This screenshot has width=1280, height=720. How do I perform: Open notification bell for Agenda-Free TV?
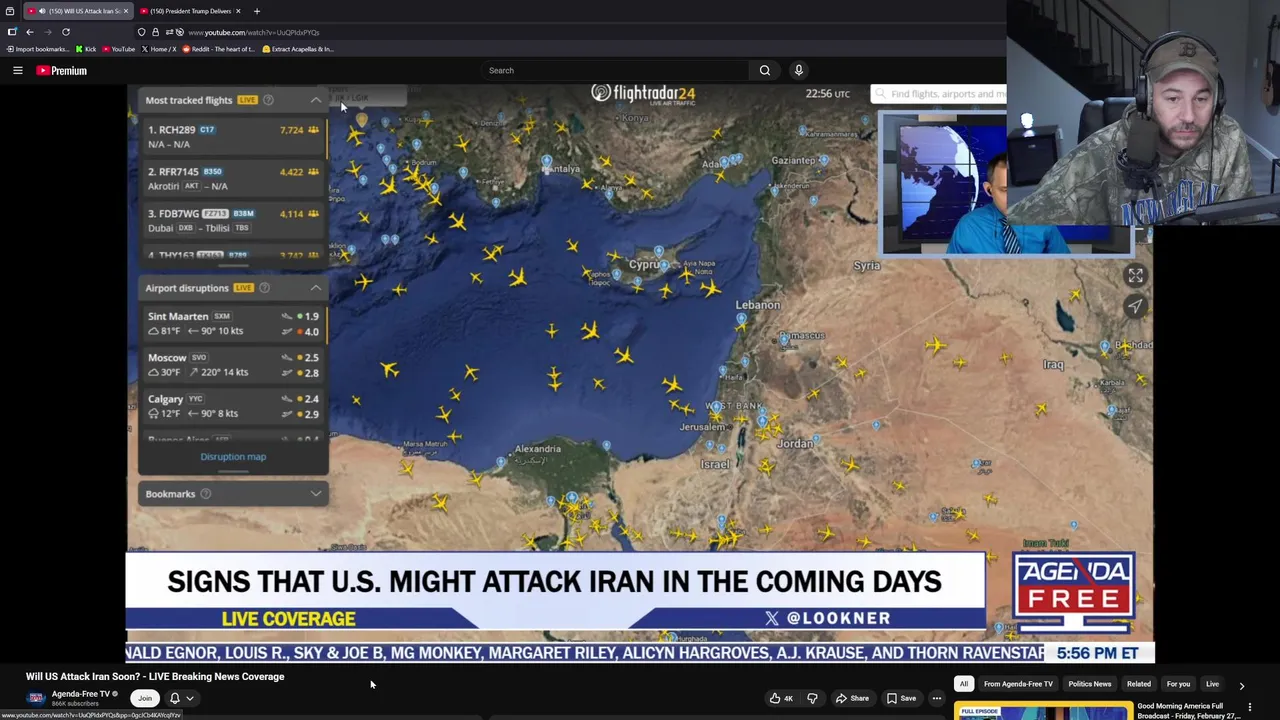click(175, 698)
